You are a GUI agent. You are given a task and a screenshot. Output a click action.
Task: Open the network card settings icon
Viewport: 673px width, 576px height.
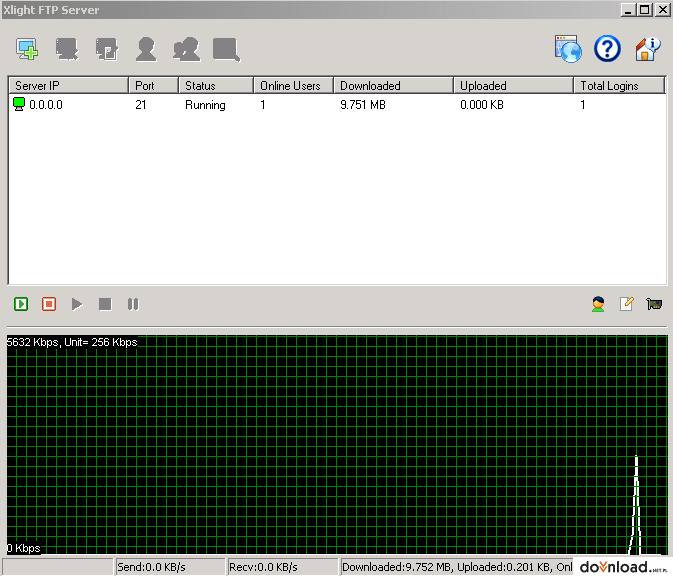click(x=654, y=304)
